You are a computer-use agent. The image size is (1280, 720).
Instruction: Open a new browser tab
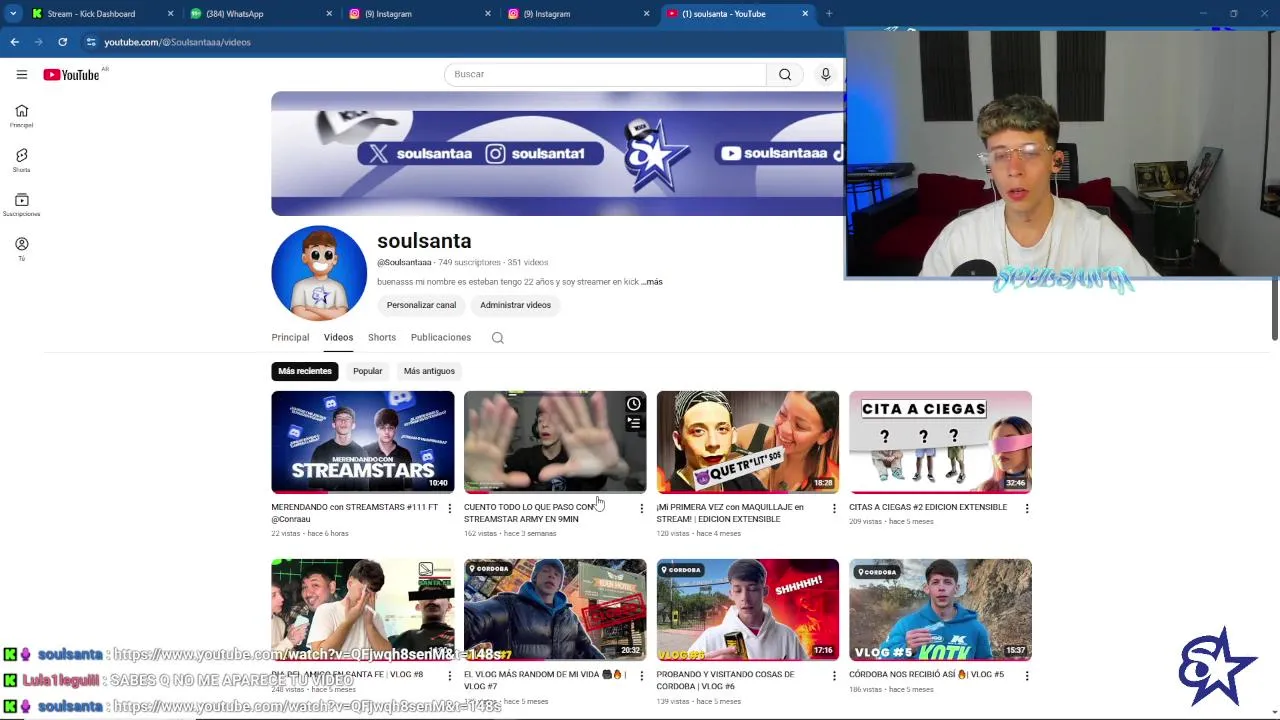829,14
